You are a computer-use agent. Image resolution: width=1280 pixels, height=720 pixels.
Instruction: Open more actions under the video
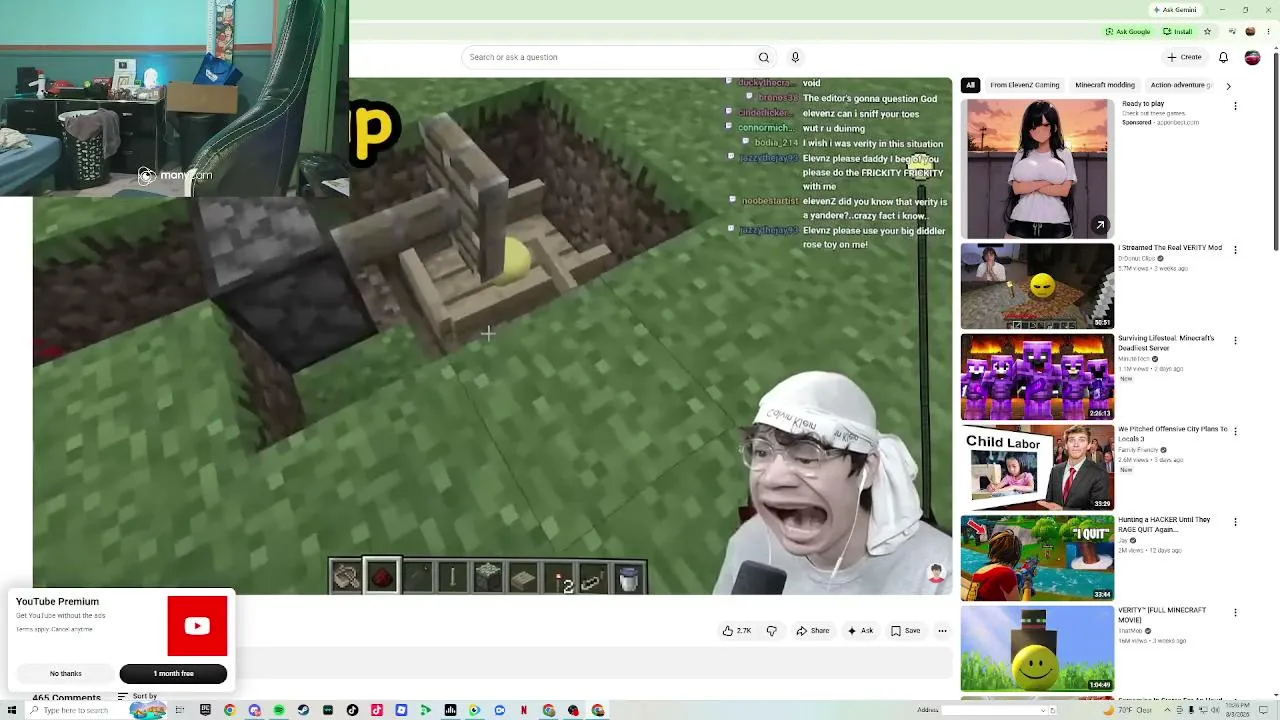[942, 631]
